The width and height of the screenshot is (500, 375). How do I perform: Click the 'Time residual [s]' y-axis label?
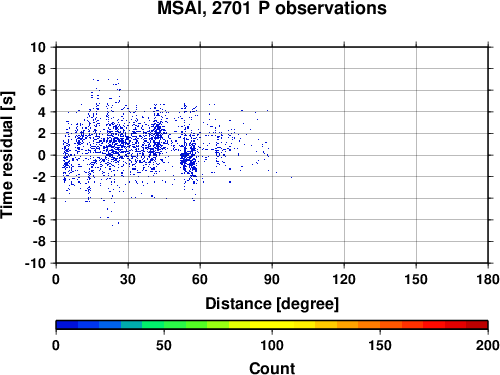pos(7,155)
